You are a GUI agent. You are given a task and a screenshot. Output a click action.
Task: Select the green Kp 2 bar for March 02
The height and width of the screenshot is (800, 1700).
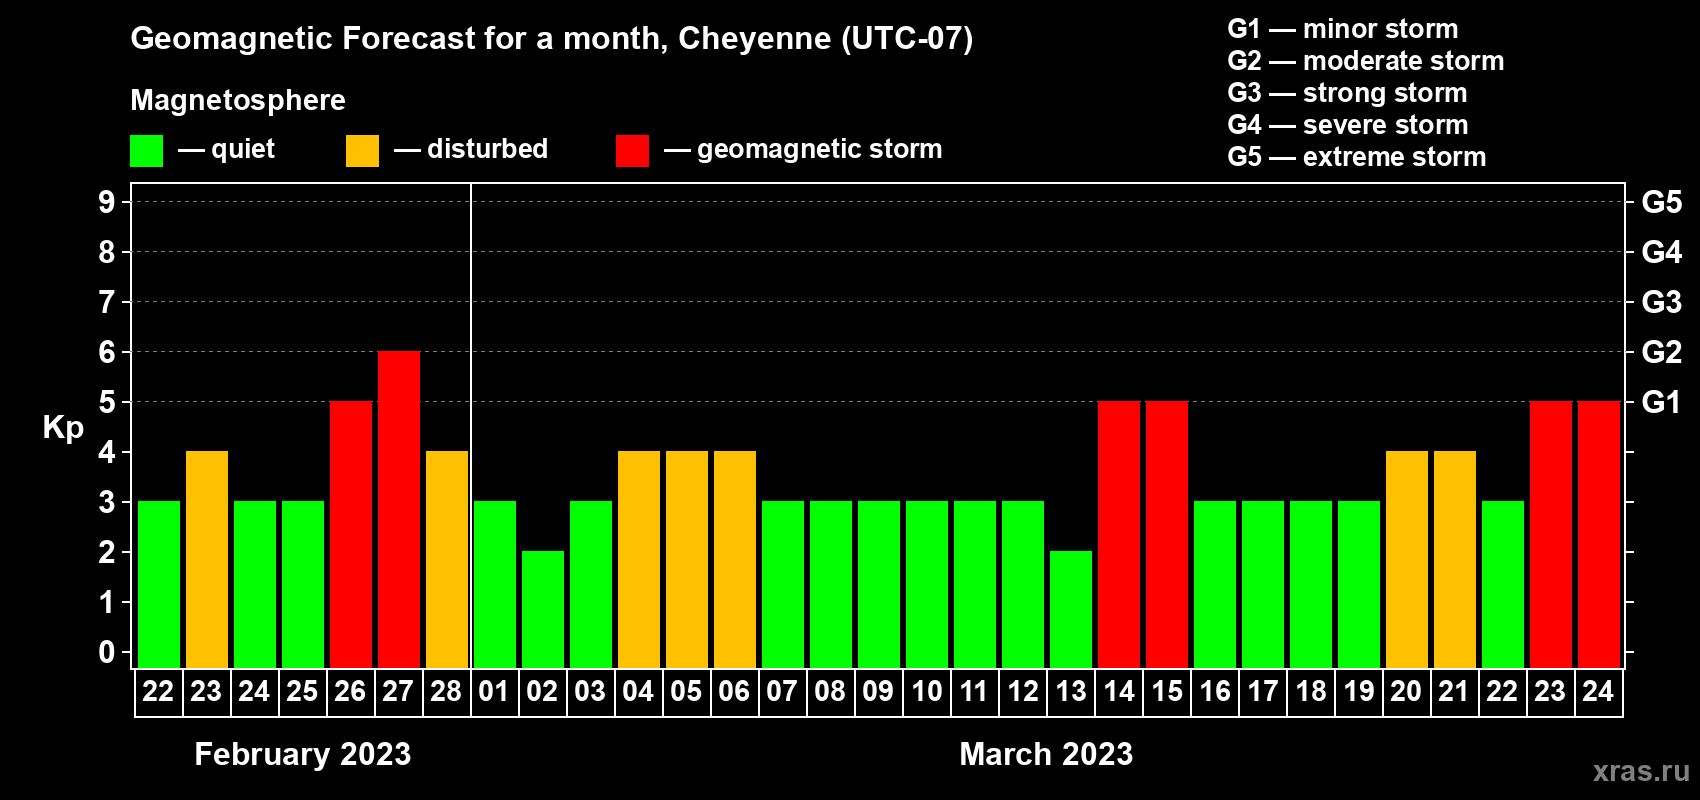click(543, 610)
